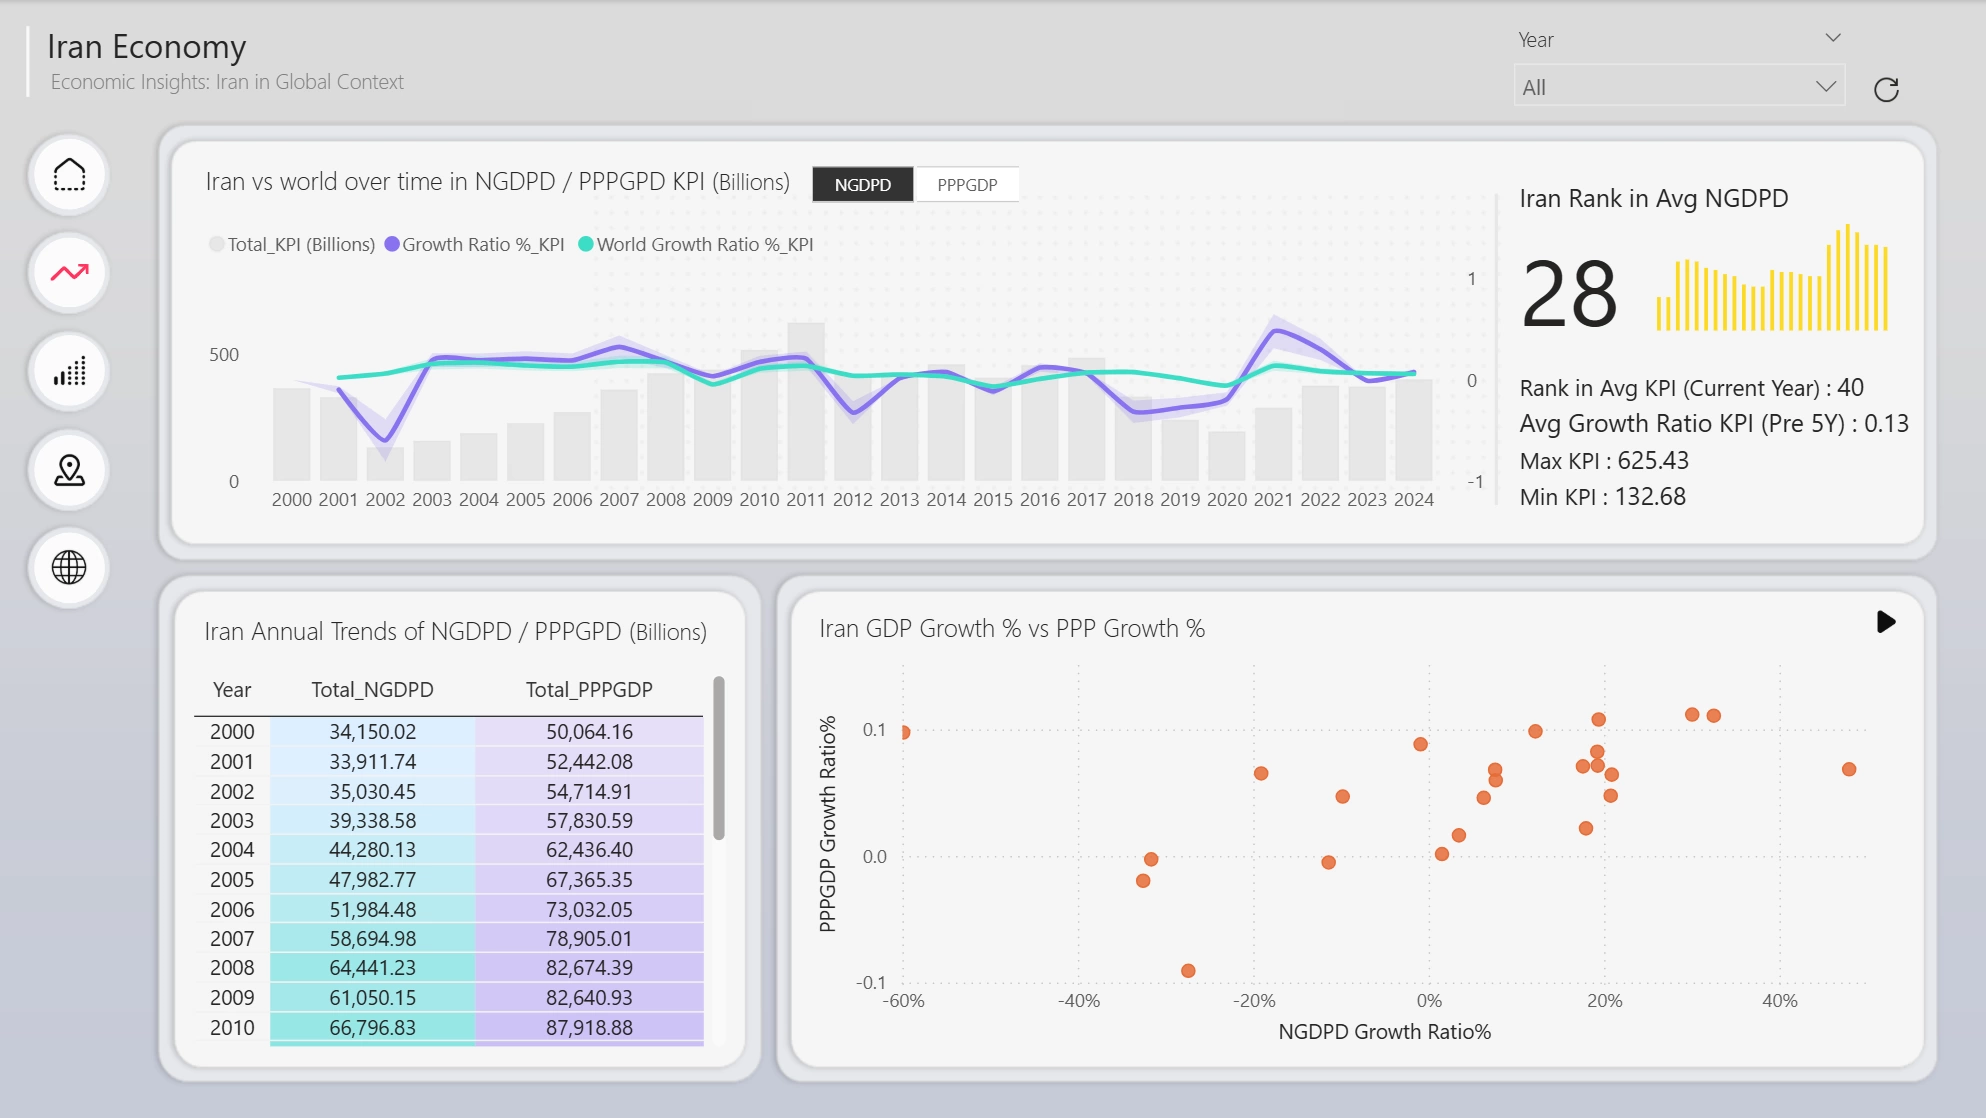Click the refresh reset filter icon
Viewport: 1986px width, 1118px height.
(1886, 90)
